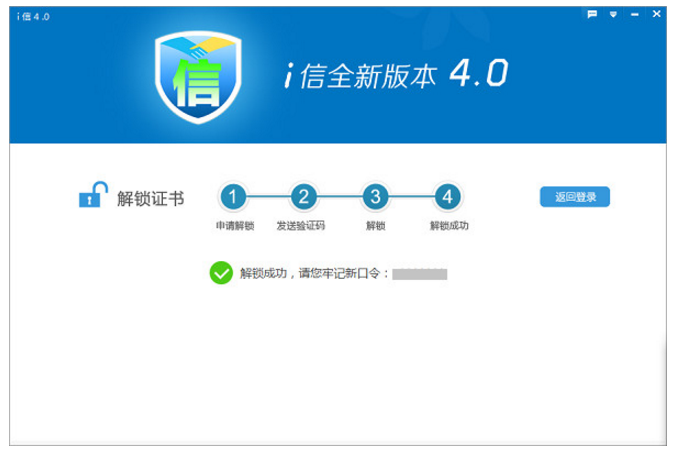The image size is (688, 460).
Task: Click the 解锁 label under step 3
Action: point(376,226)
